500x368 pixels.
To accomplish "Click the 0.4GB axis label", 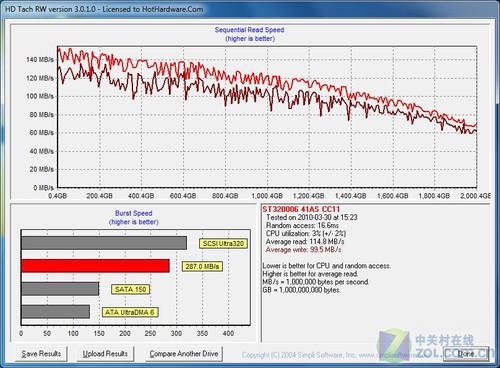I will point(57,196).
